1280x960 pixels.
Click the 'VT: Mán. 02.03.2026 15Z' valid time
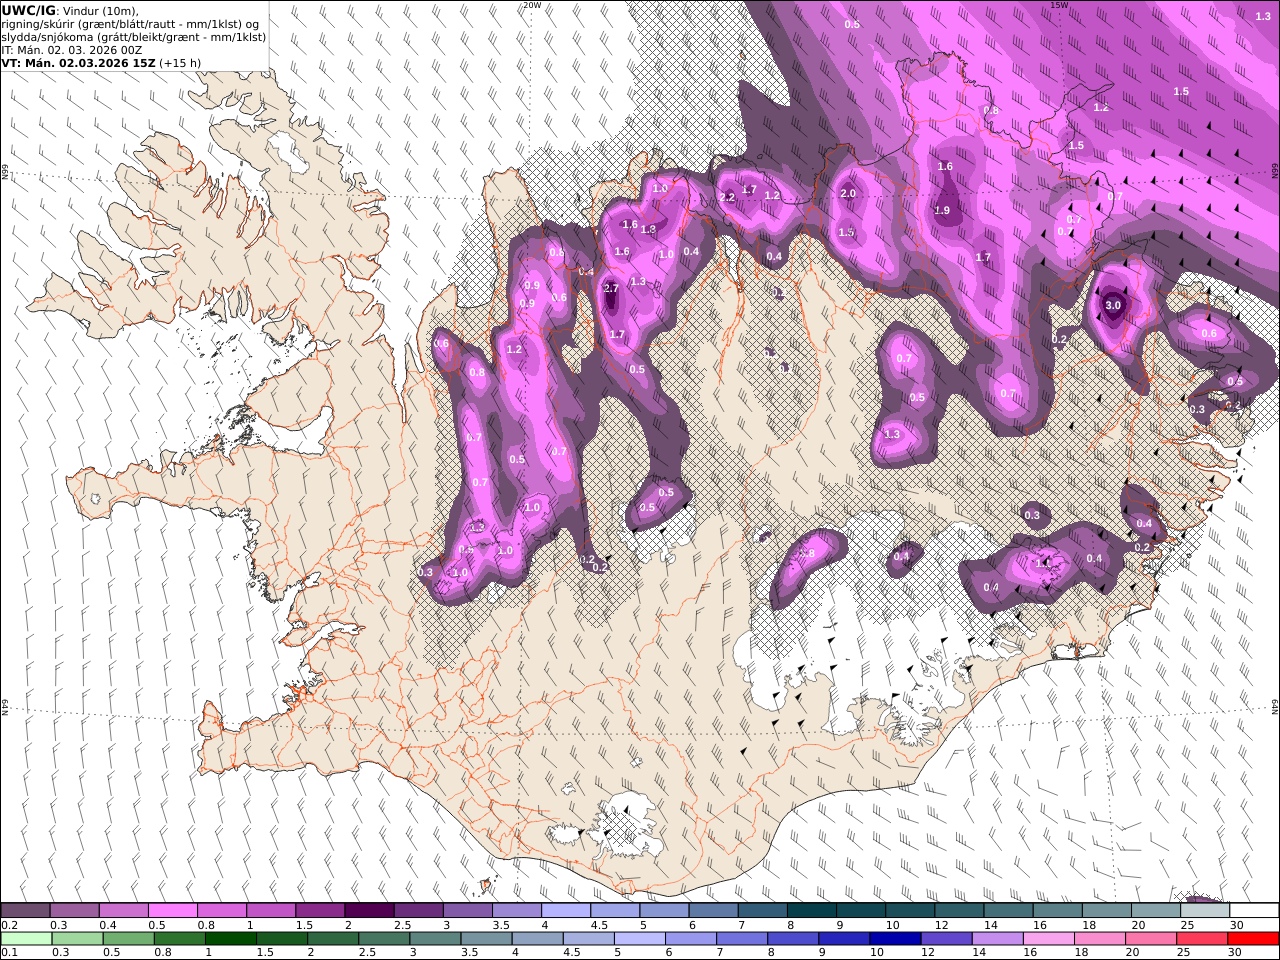coord(78,63)
